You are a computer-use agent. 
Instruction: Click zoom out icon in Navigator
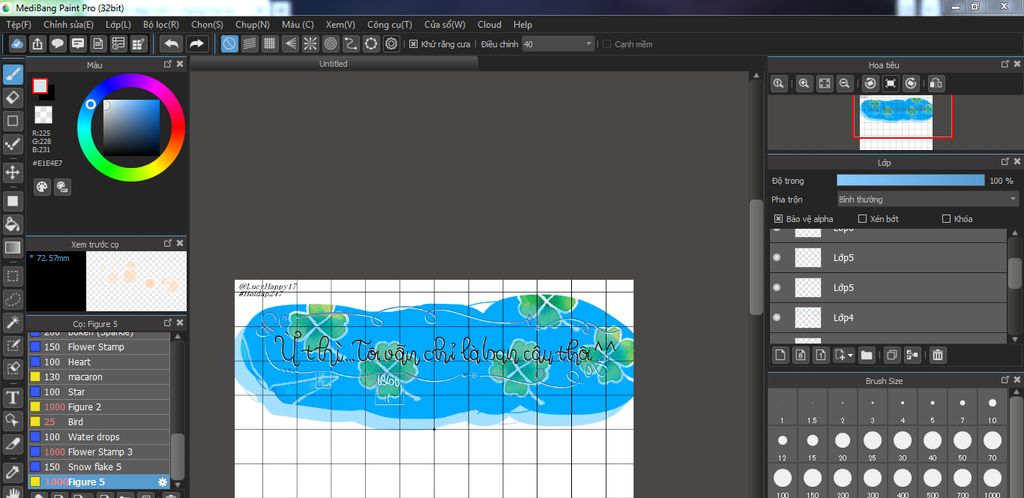(x=844, y=84)
